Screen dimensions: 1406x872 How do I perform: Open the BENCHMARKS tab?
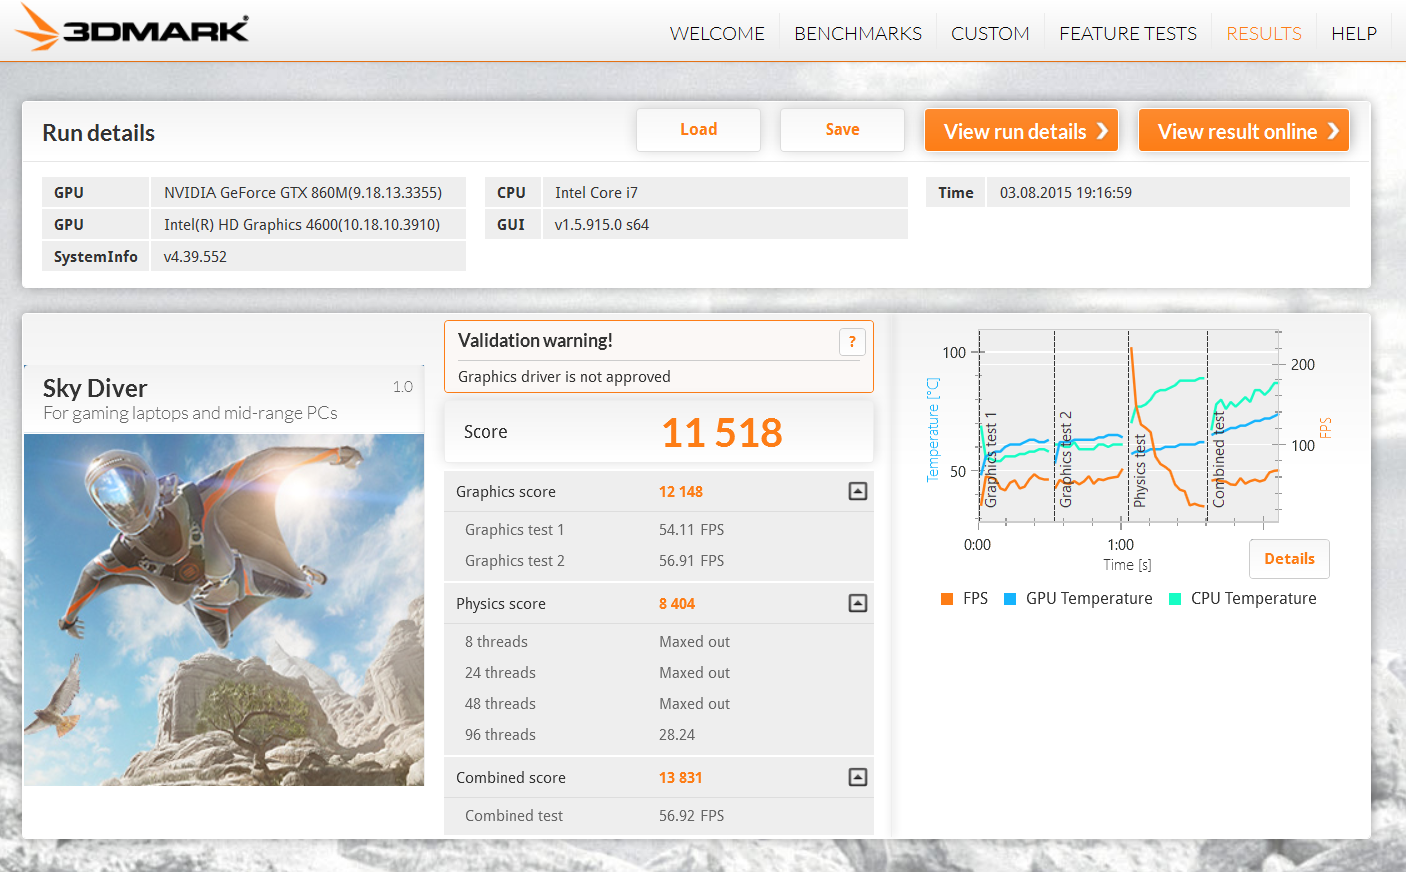coord(858,34)
